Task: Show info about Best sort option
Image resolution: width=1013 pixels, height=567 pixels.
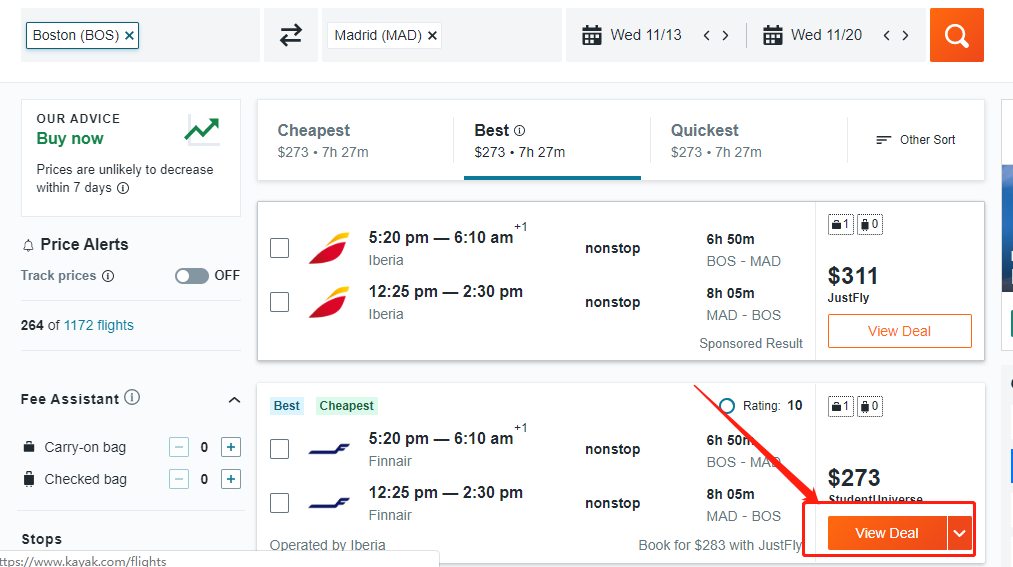Action: [519, 130]
